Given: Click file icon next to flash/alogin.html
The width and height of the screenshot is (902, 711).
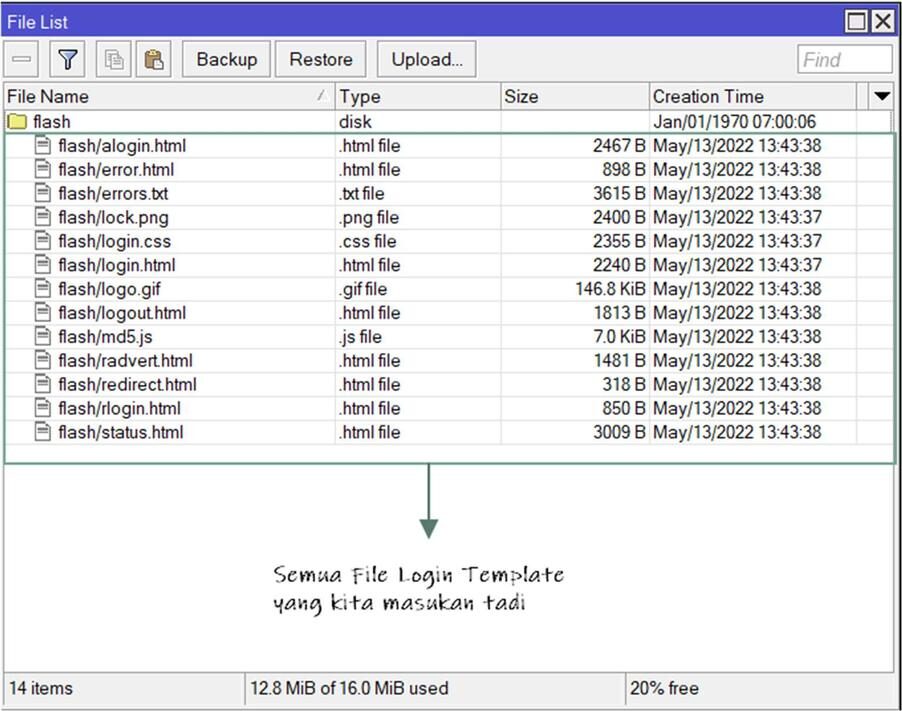Looking at the screenshot, I should tap(43, 146).
